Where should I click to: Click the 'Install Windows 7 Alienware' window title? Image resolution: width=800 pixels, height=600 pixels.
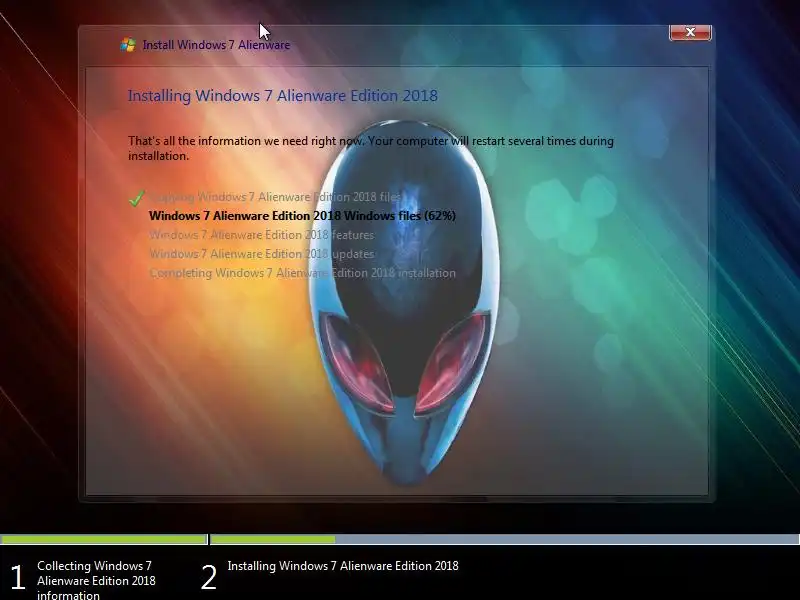tap(216, 45)
